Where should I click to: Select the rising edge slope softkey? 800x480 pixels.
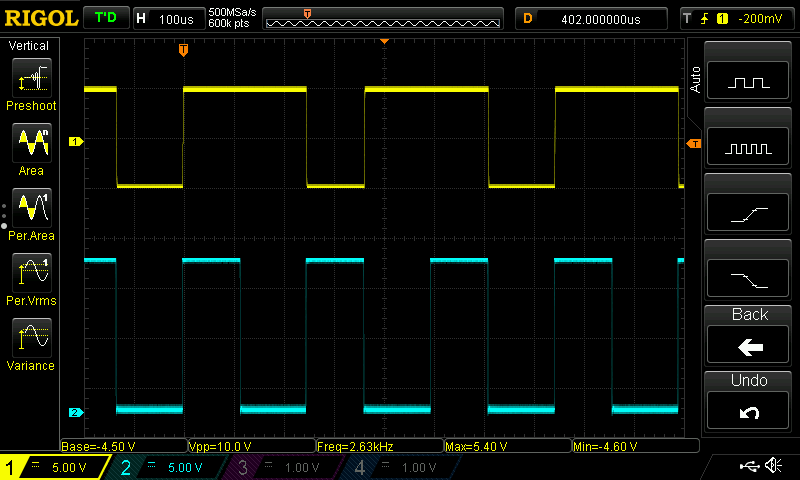click(748, 213)
